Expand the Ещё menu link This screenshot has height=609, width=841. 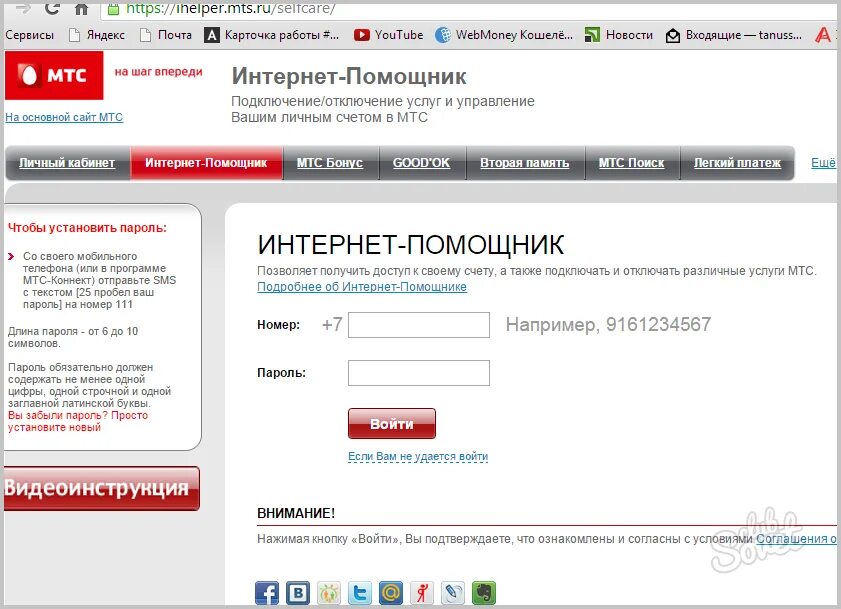823,163
